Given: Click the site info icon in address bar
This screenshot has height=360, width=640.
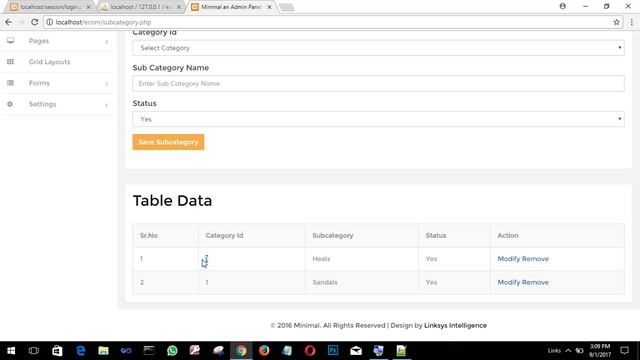Looking at the screenshot, I should click(x=49, y=22).
